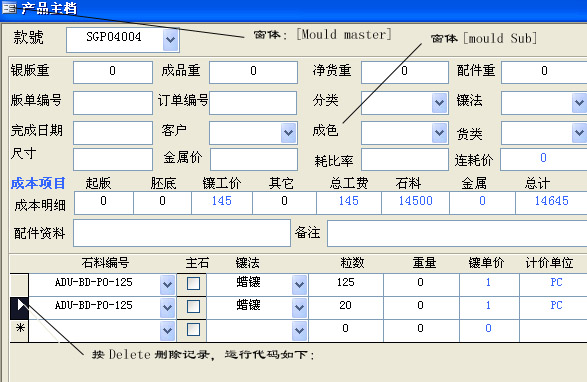Screen dimensions: 587x382
Task: Expand the 镶法 dropdown in header section
Action: pos(580,103)
